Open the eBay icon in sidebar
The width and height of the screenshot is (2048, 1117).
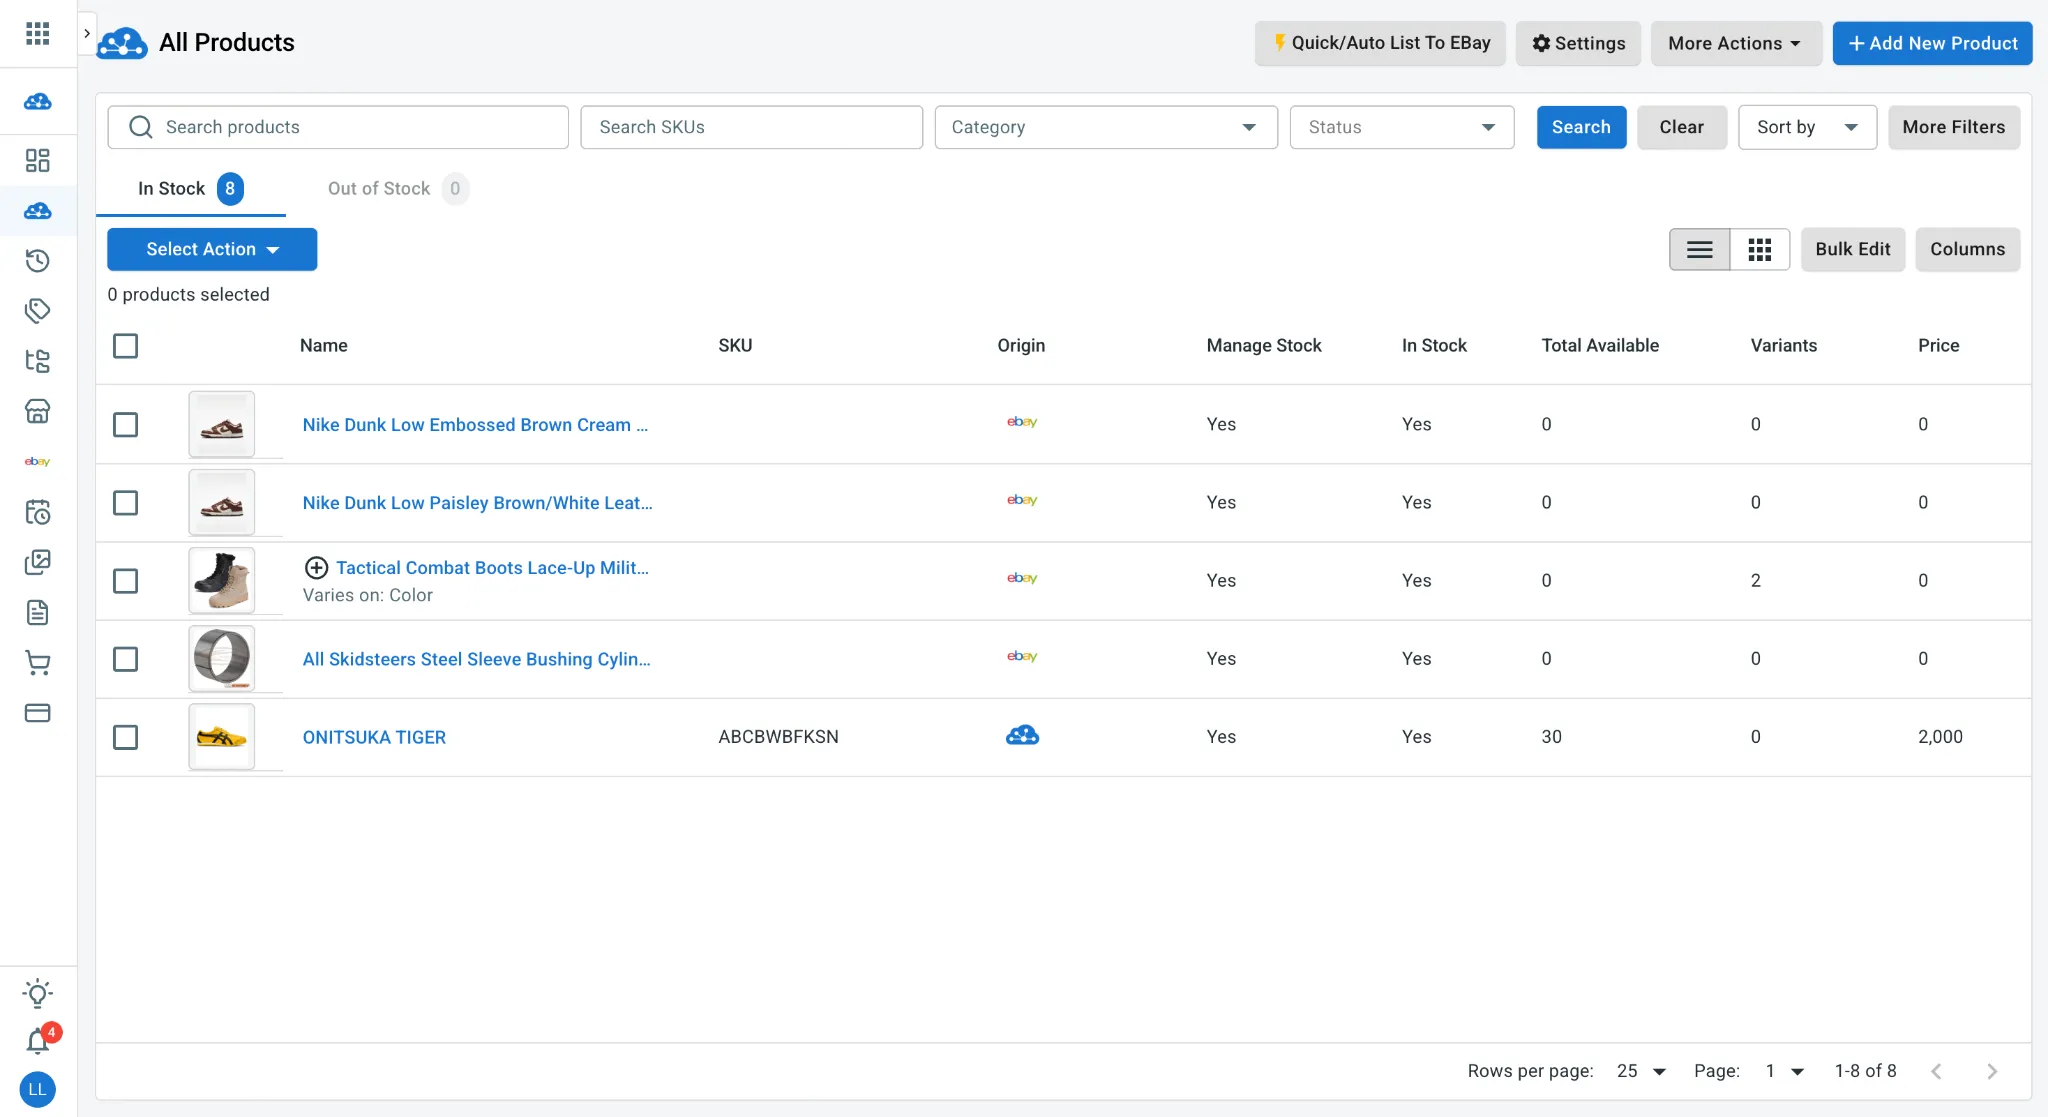tap(38, 461)
